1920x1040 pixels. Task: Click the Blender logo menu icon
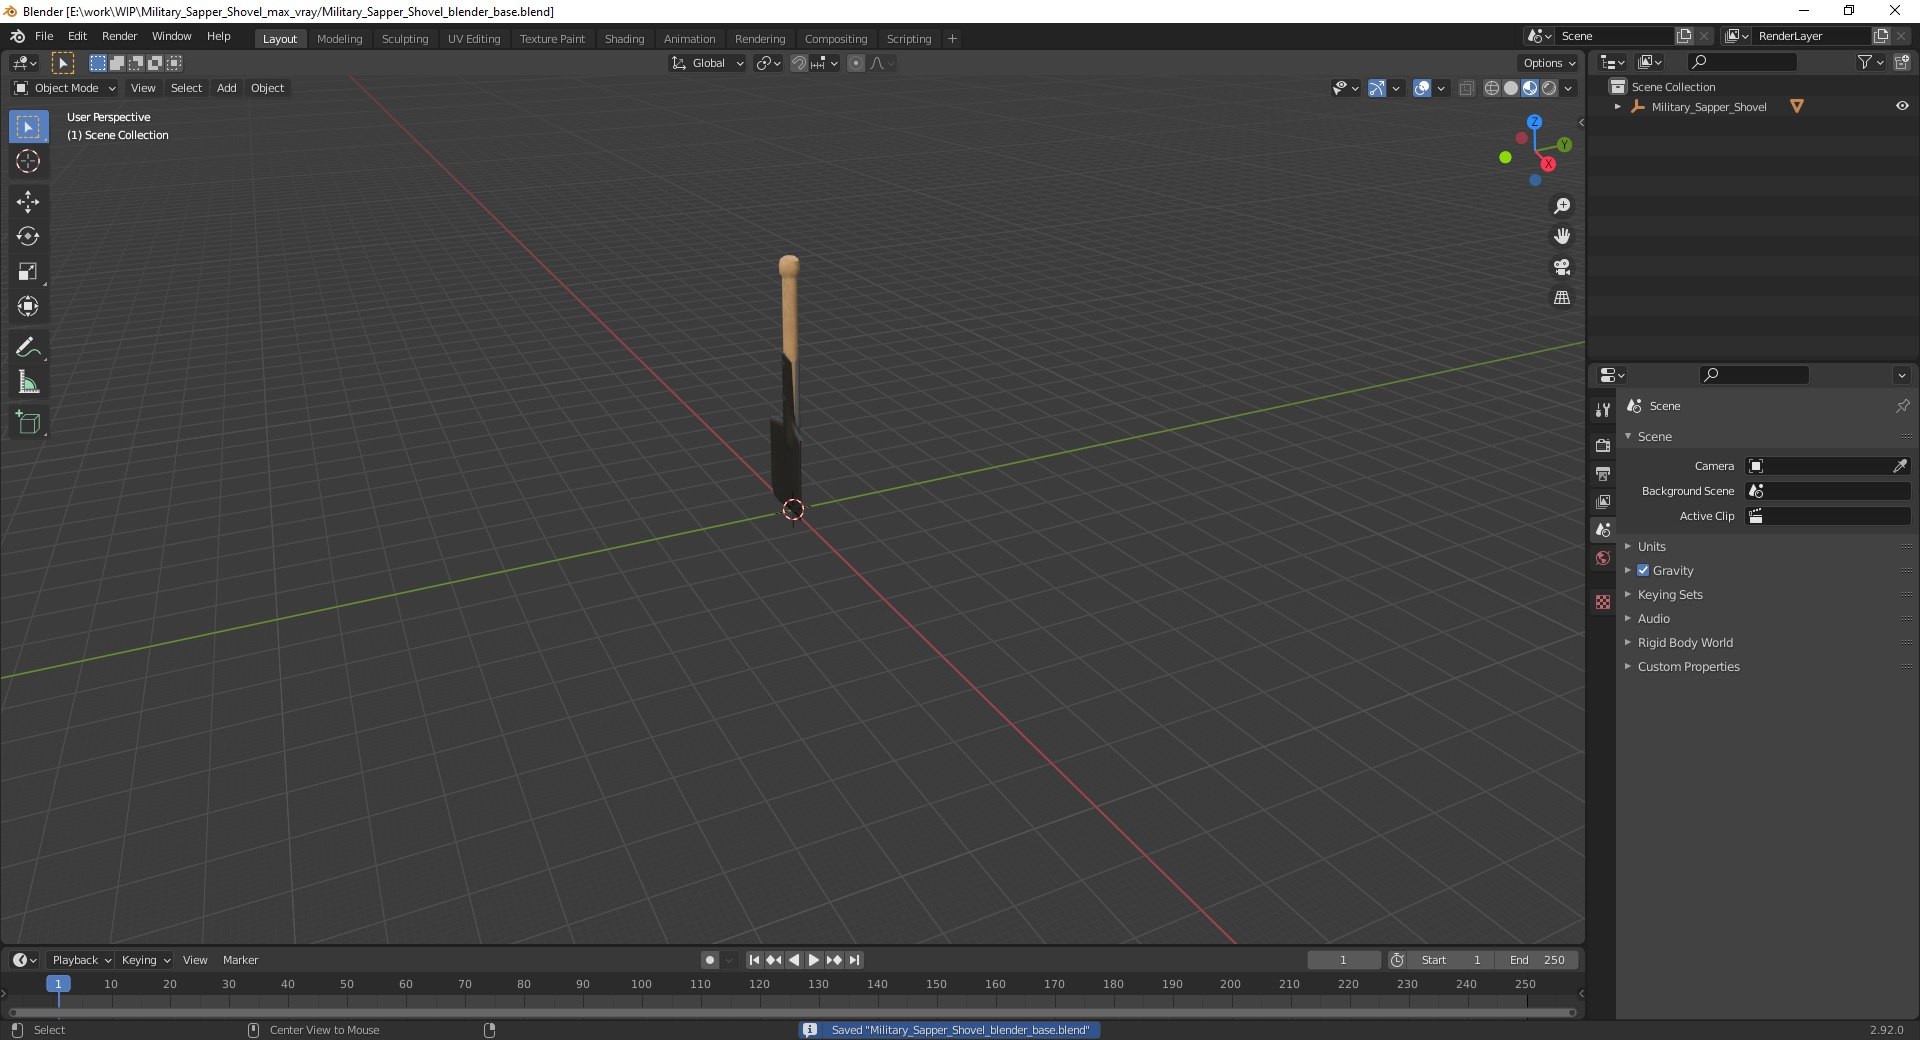click(x=17, y=36)
